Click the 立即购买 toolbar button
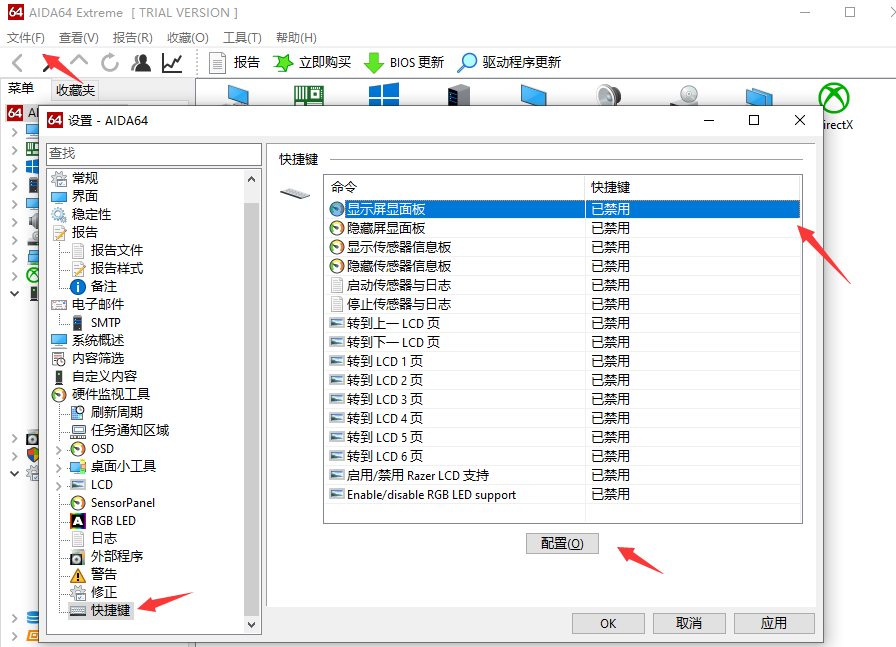The height and width of the screenshot is (647, 896). (312, 62)
